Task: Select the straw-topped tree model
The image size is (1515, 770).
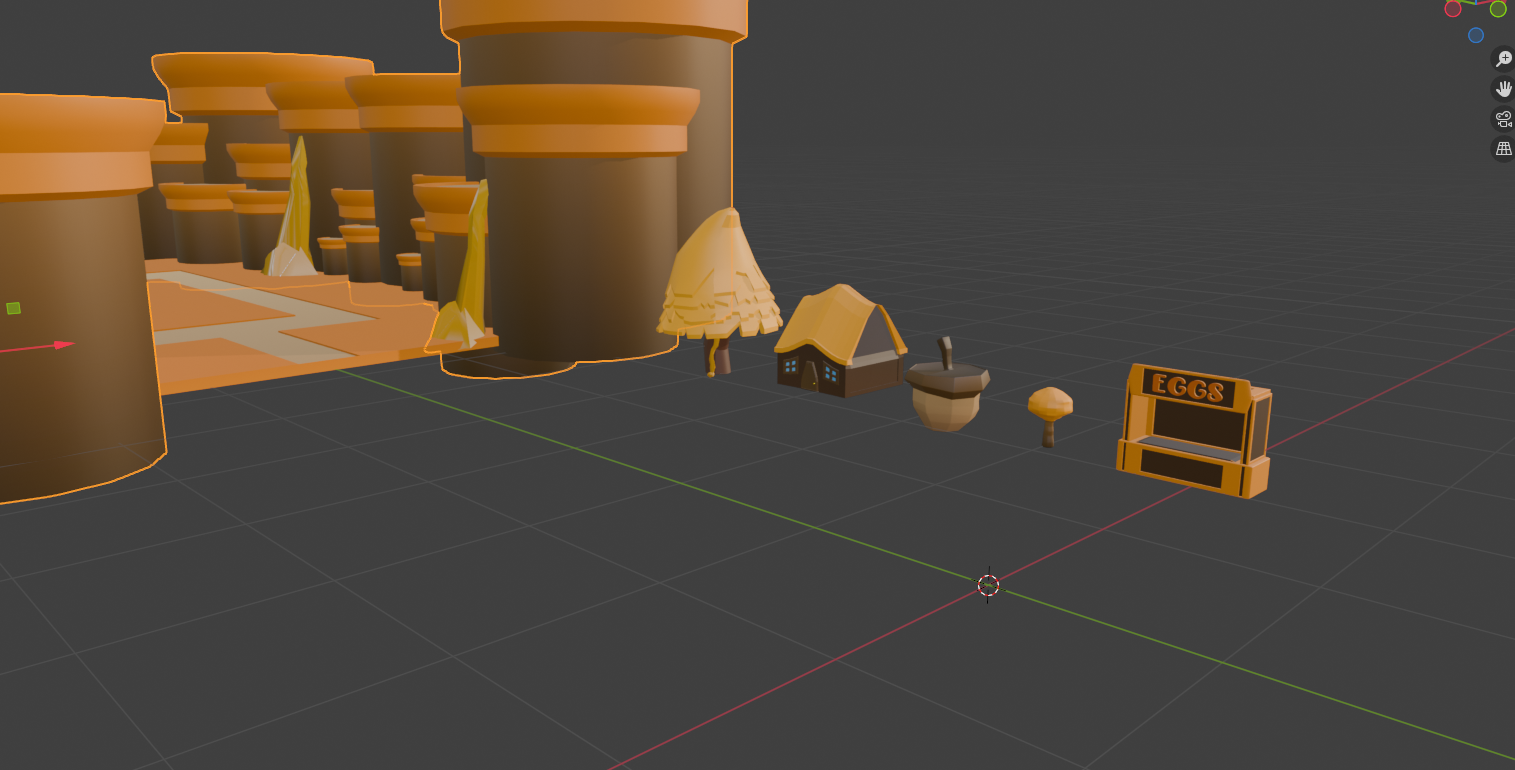Action: 719,290
